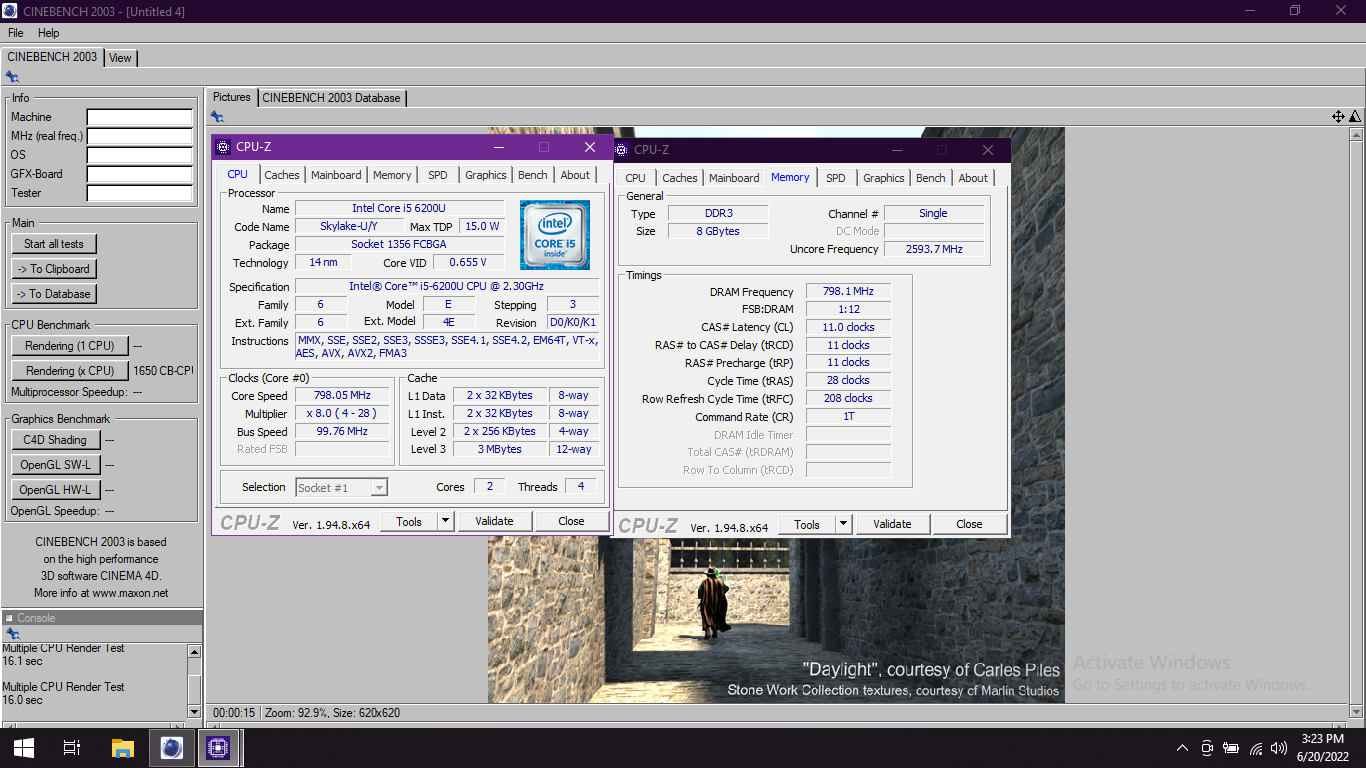Click Close button in right CPU-Z window
This screenshot has height=768, width=1366.
tap(969, 524)
